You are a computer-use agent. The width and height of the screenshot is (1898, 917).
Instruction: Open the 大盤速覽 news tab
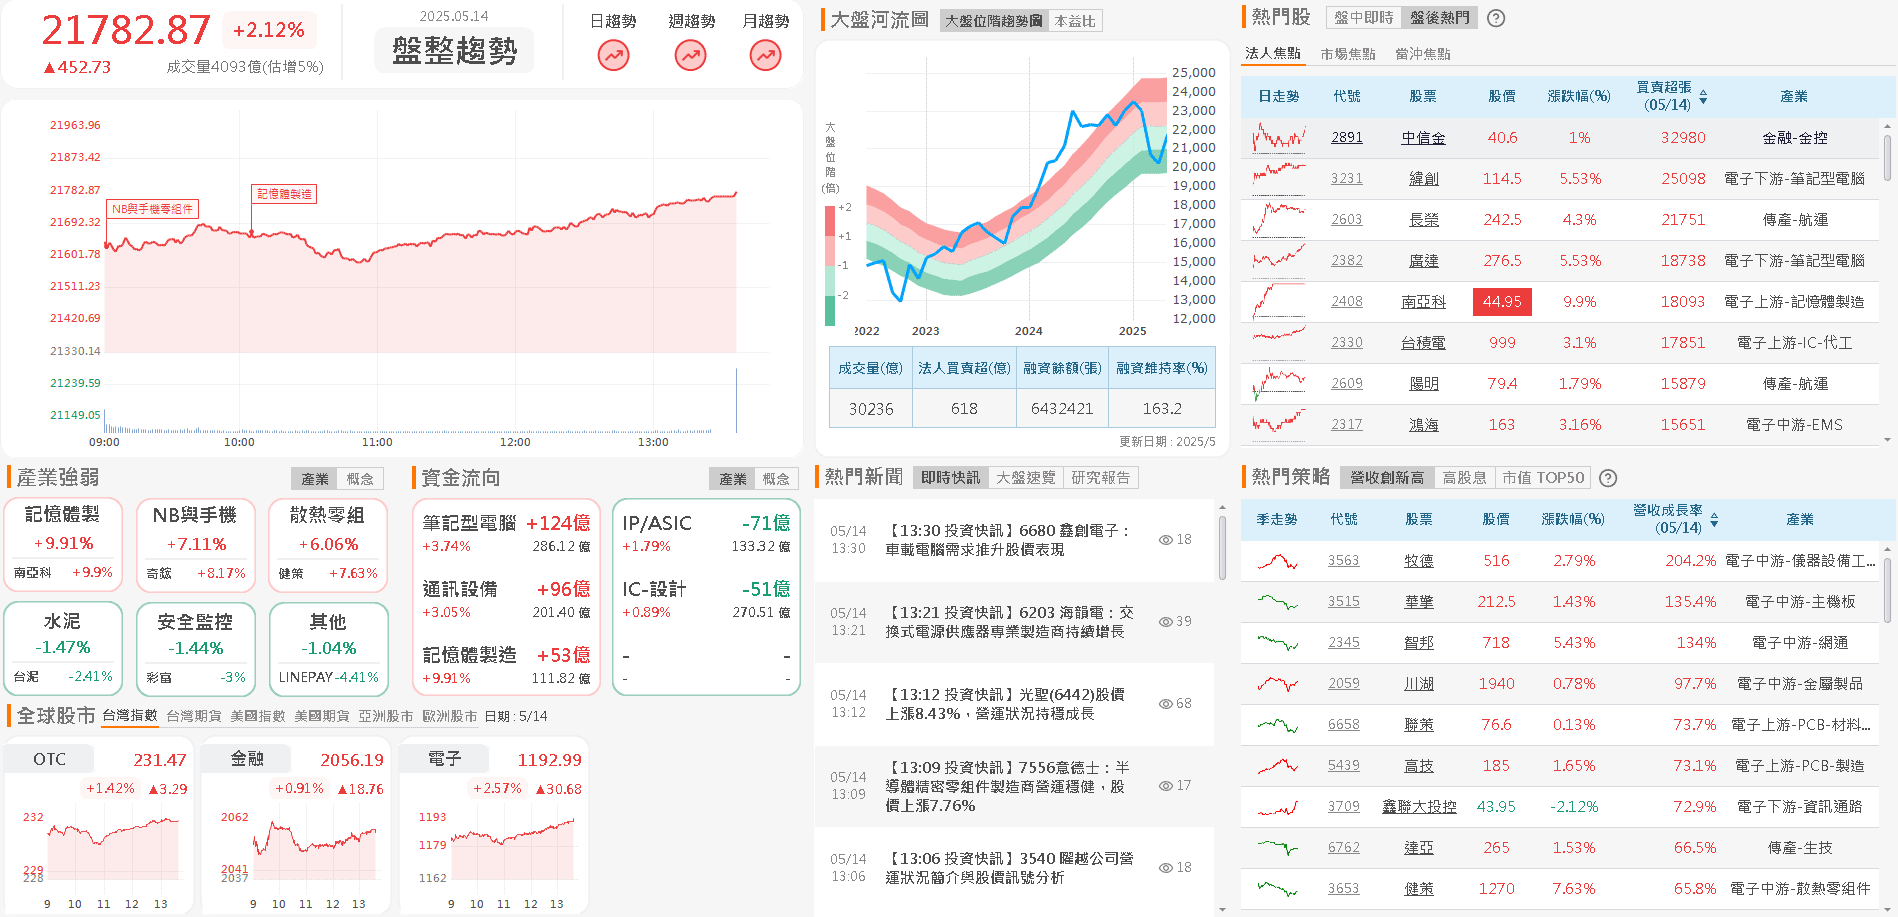point(1026,478)
